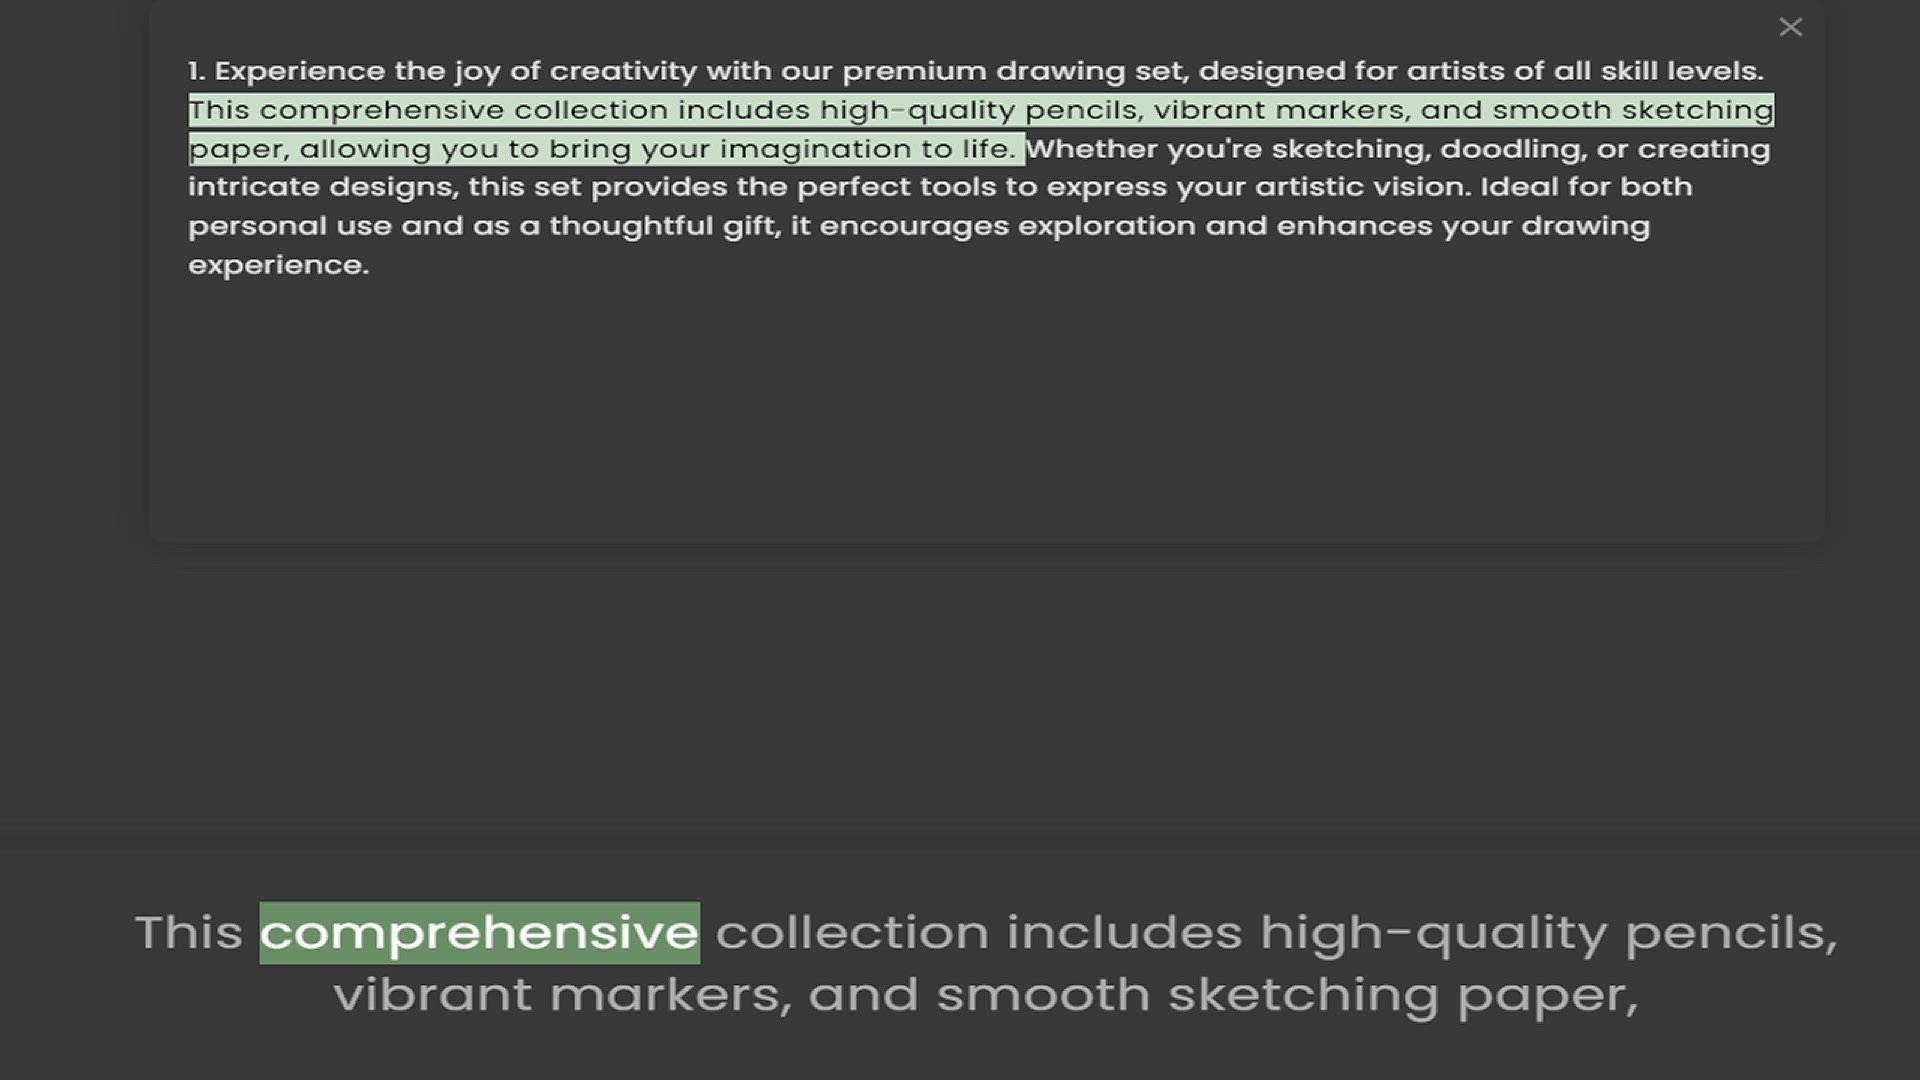Close the text panel with the X icon
1920x1080 pixels.
pyautogui.click(x=1790, y=27)
